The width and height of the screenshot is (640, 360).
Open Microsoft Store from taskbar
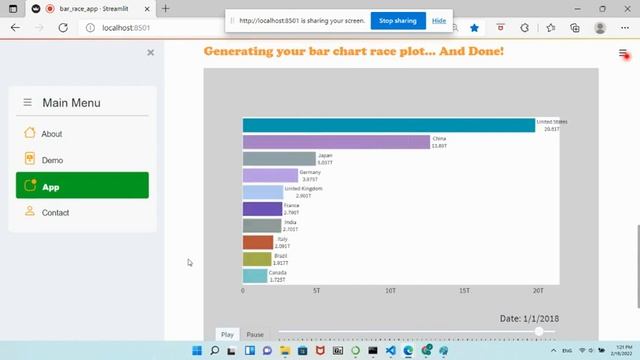[302, 350]
